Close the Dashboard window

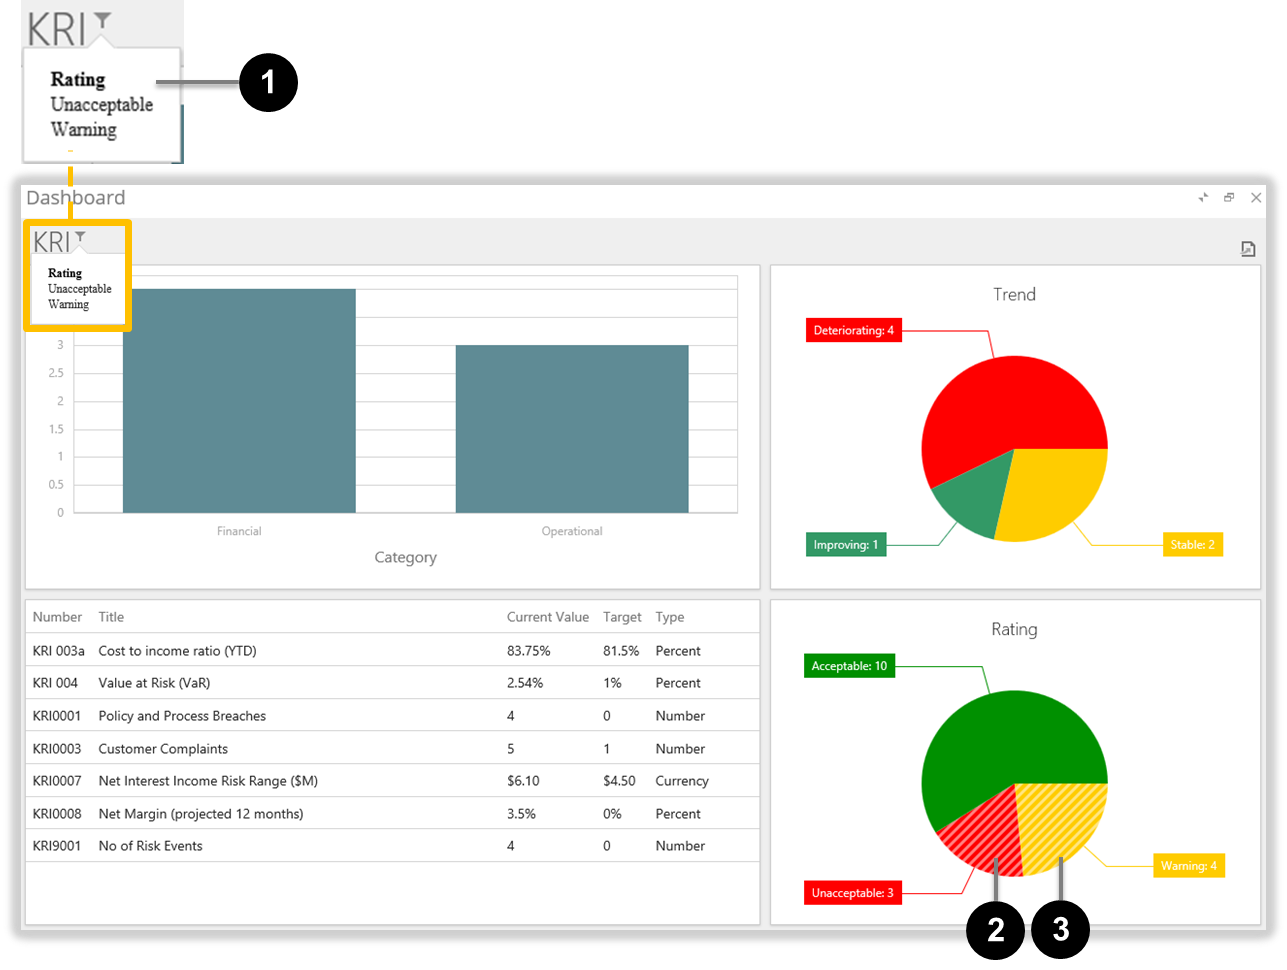(1256, 198)
